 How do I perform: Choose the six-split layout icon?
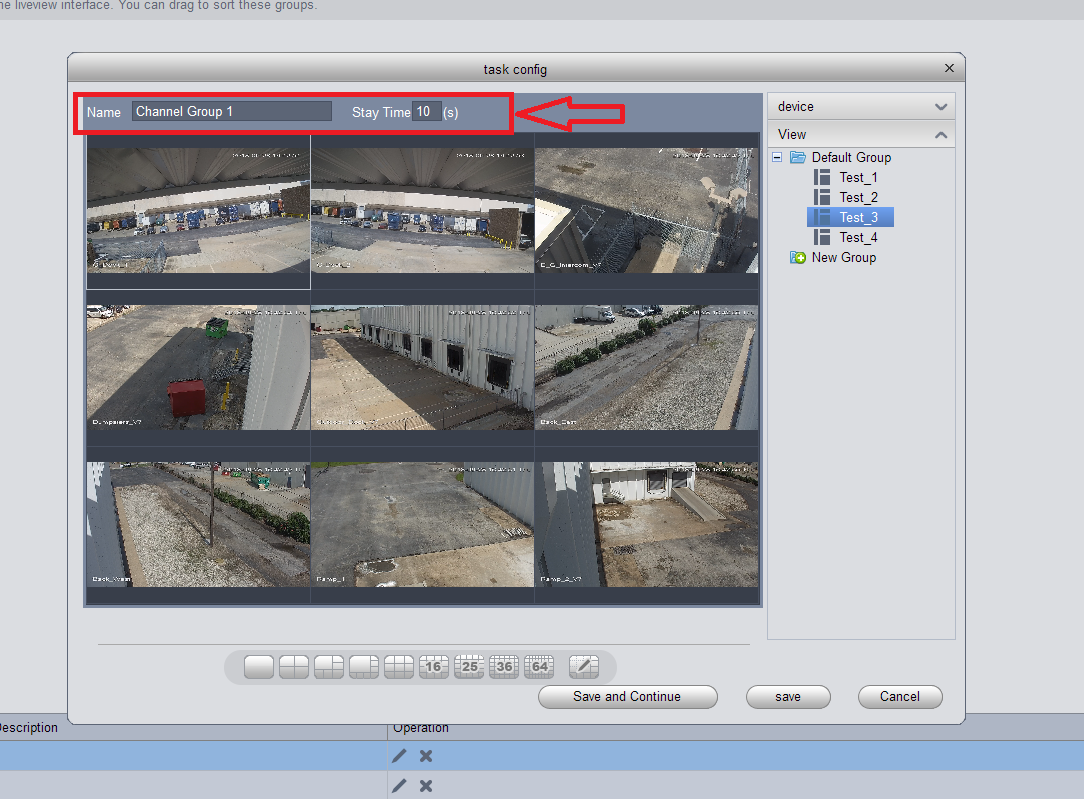(329, 667)
